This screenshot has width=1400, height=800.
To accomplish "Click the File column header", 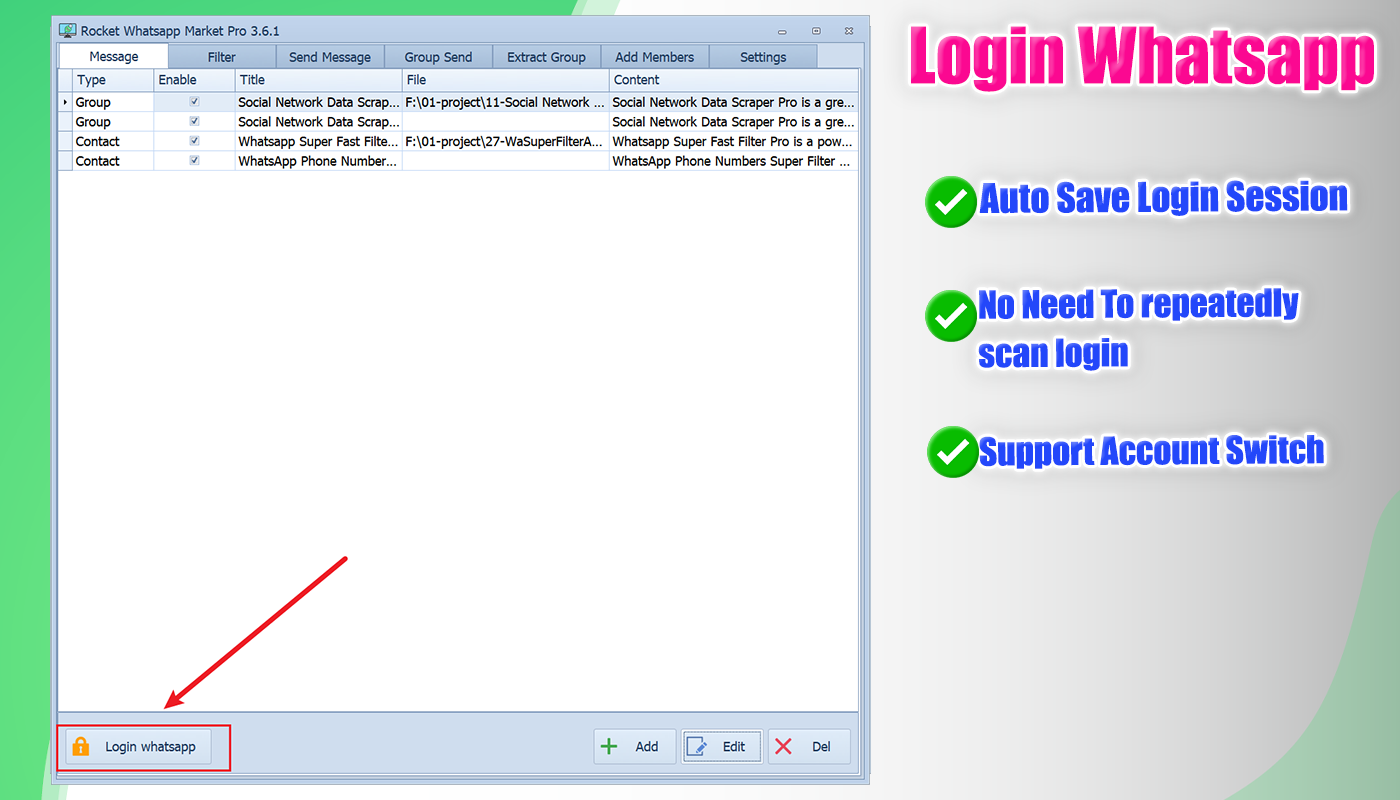I will coord(505,80).
